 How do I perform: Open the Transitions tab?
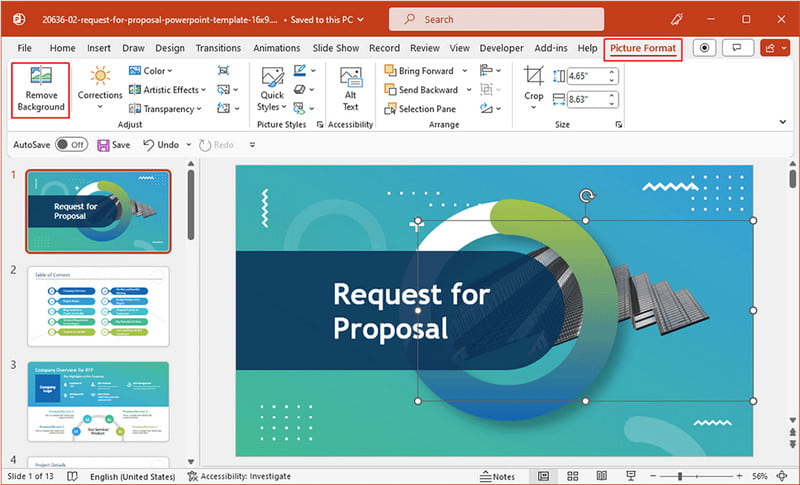point(218,48)
